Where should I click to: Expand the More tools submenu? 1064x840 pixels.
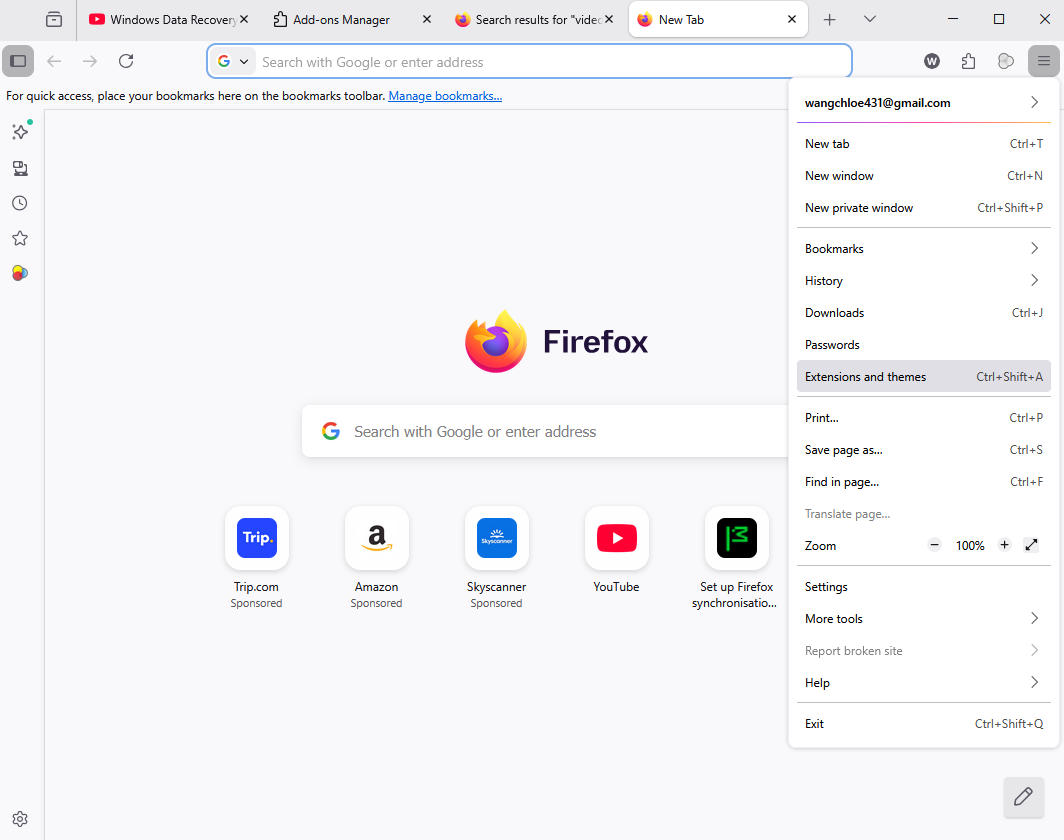click(922, 618)
